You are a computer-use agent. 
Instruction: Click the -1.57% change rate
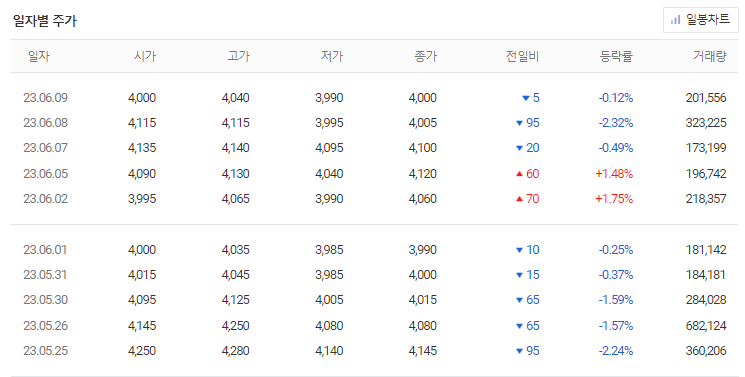tap(616, 326)
